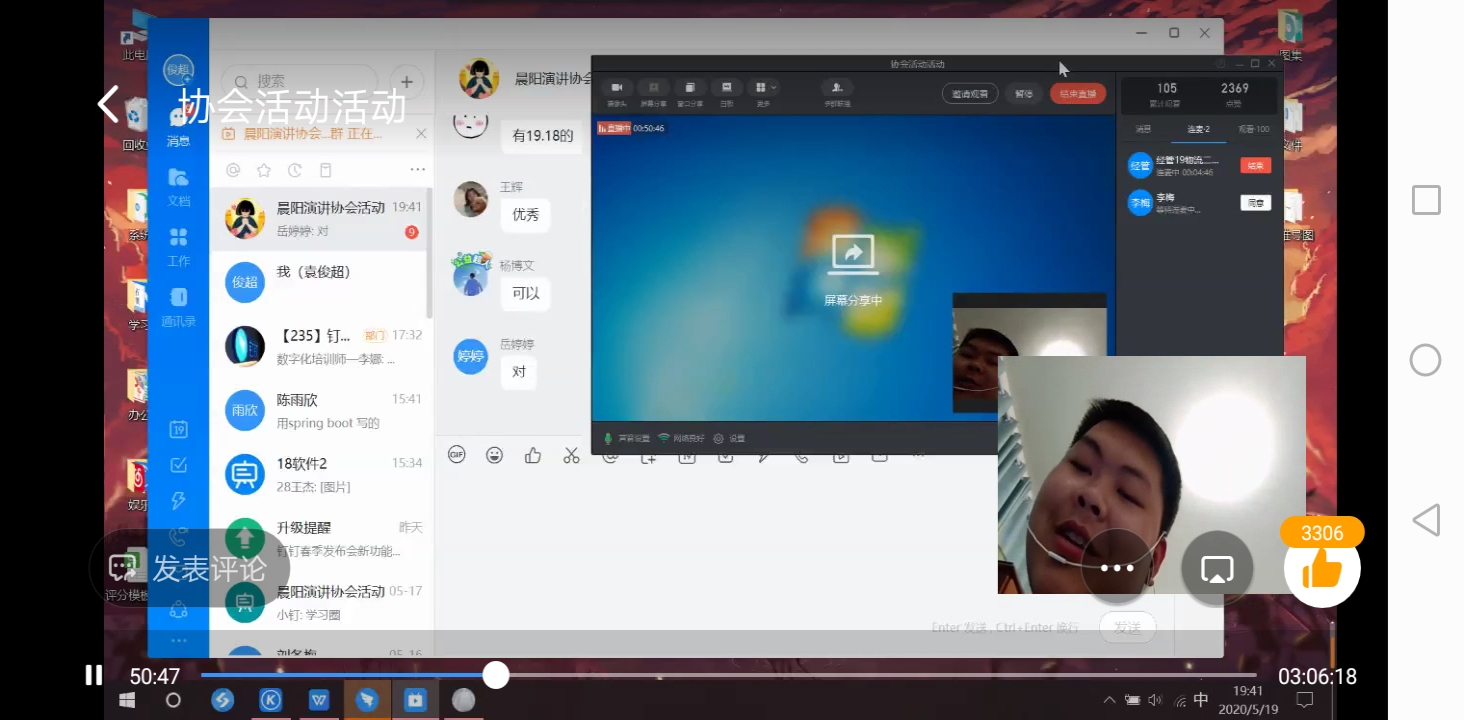Click 王辉's avatar in chat
The height and width of the screenshot is (720, 1464).
pos(471,199)
